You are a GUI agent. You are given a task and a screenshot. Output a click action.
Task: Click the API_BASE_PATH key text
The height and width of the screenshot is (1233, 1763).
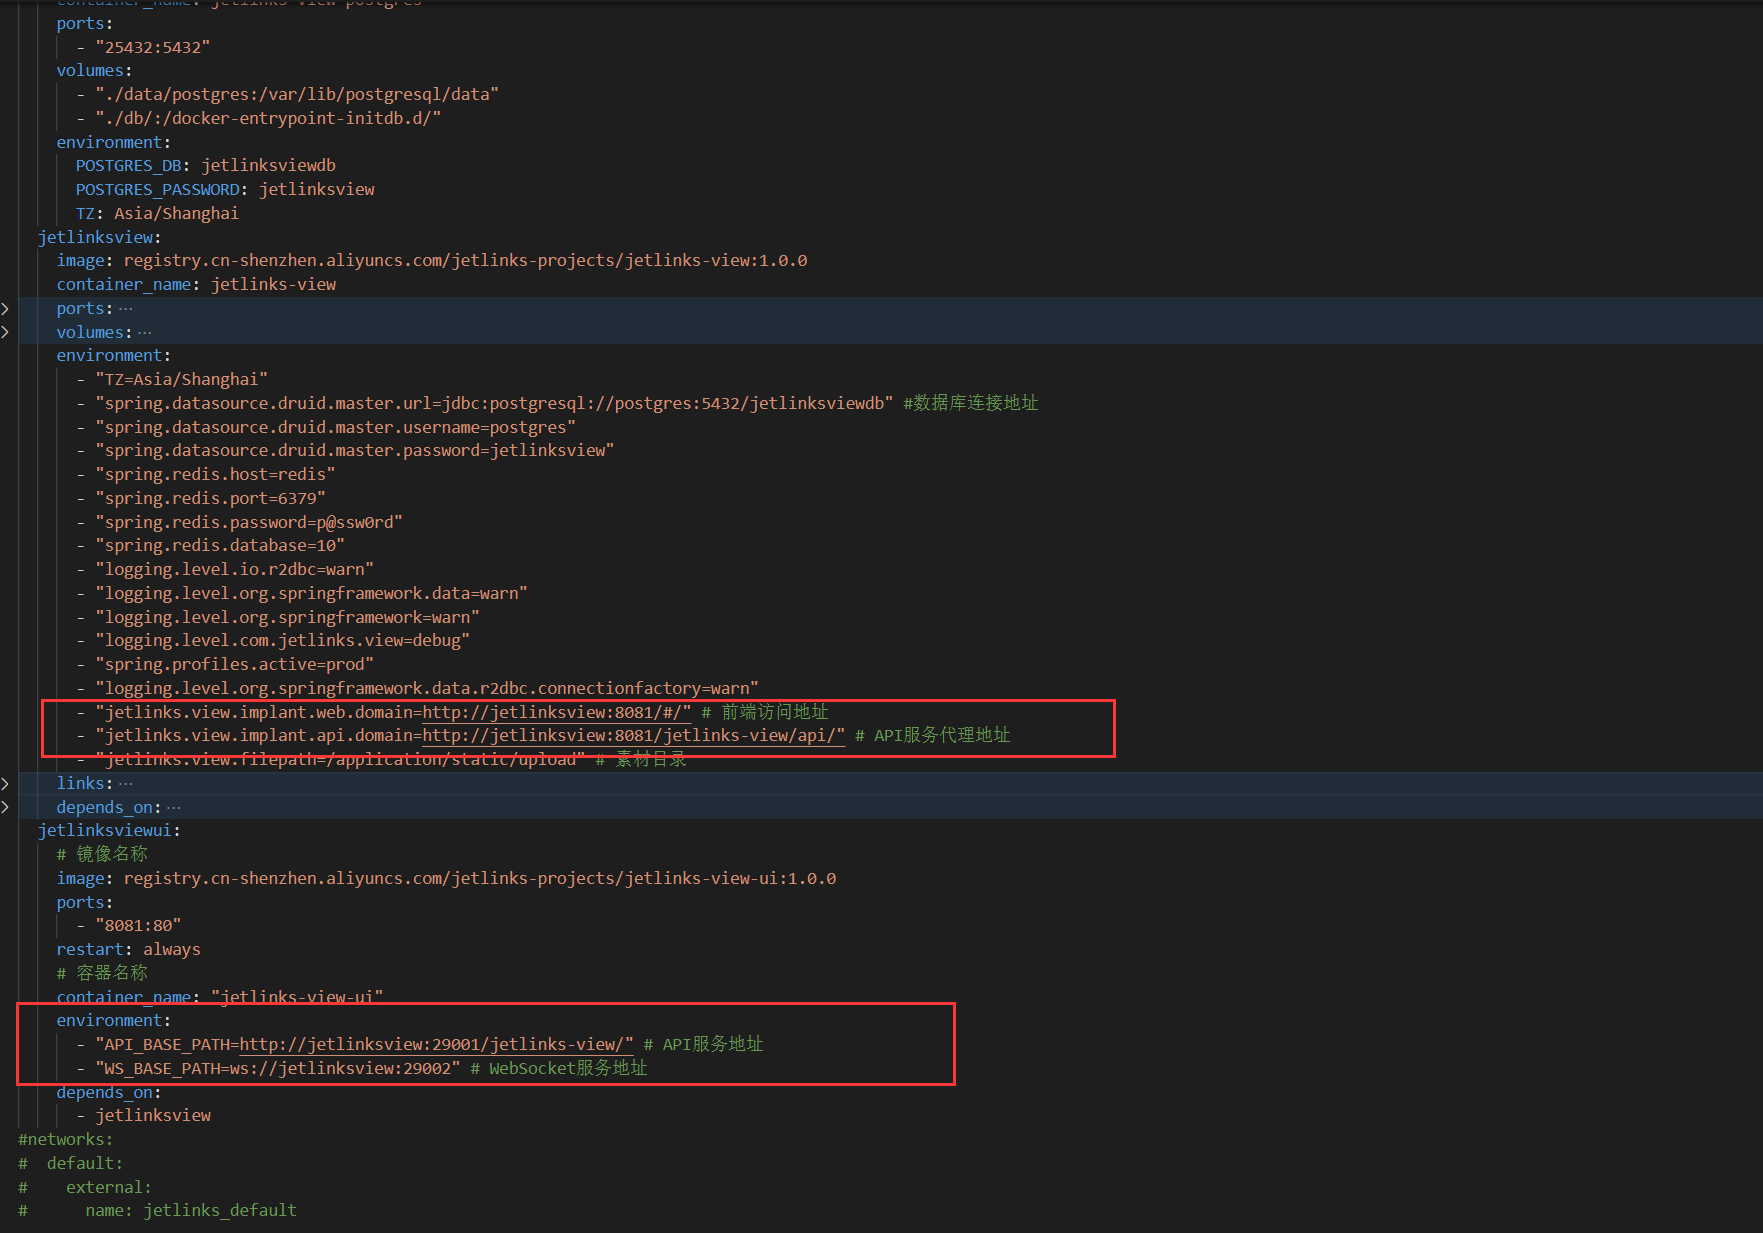[167, 1044]
